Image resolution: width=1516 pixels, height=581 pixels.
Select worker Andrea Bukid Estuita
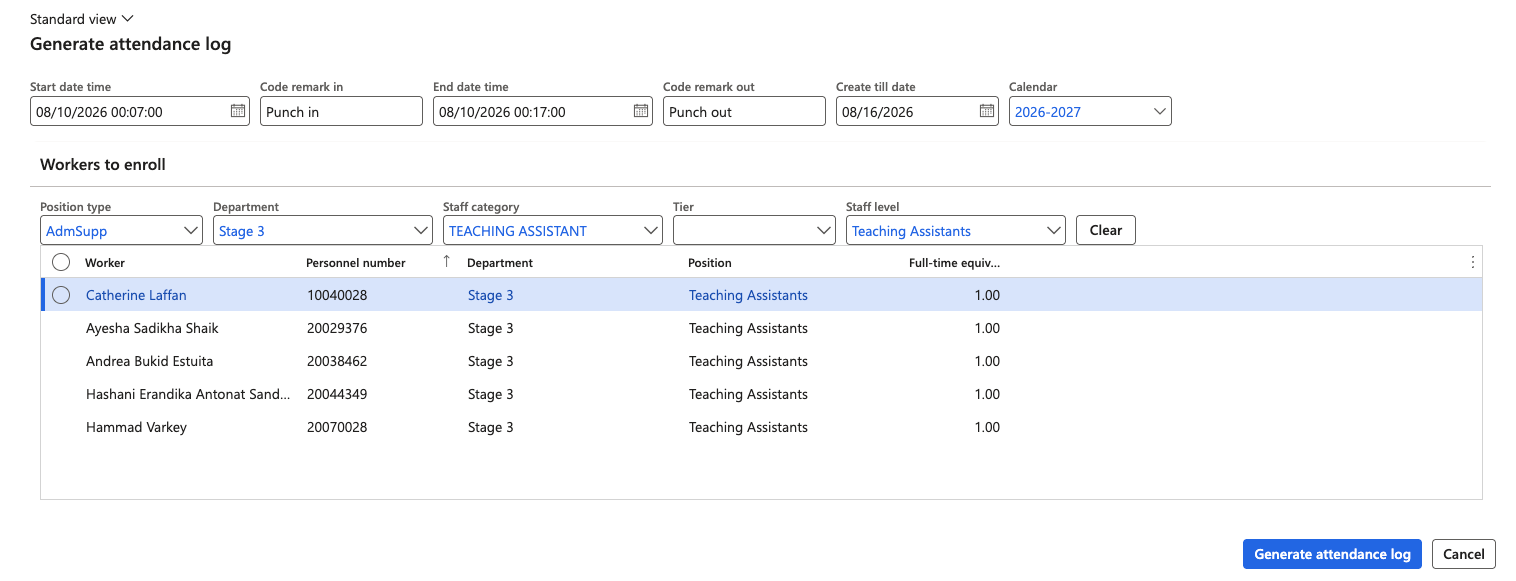pyautogui.click(x=149, y=361)
